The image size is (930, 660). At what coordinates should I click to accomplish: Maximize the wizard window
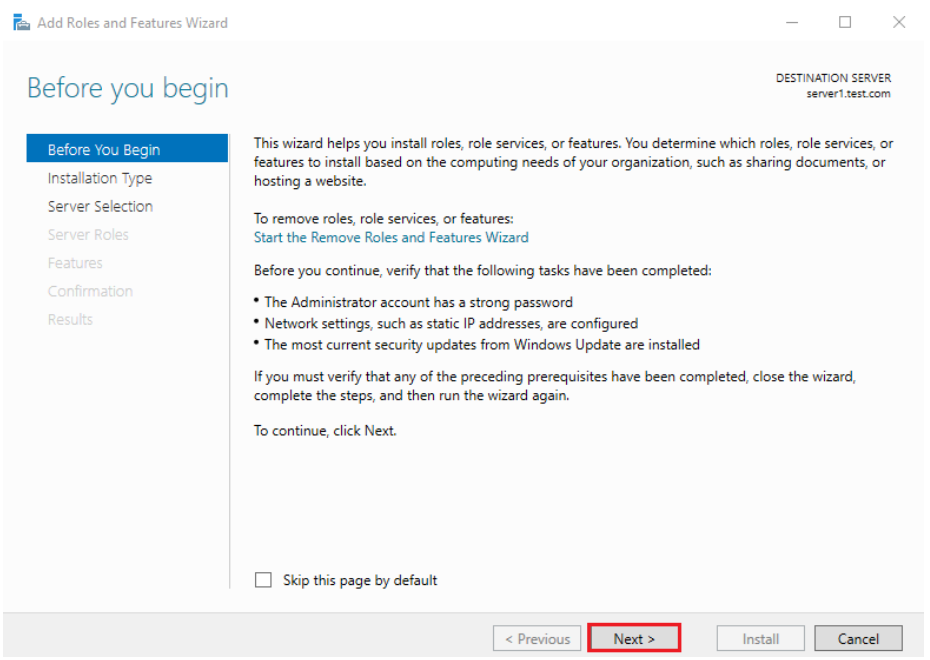[x=845, y=22]
